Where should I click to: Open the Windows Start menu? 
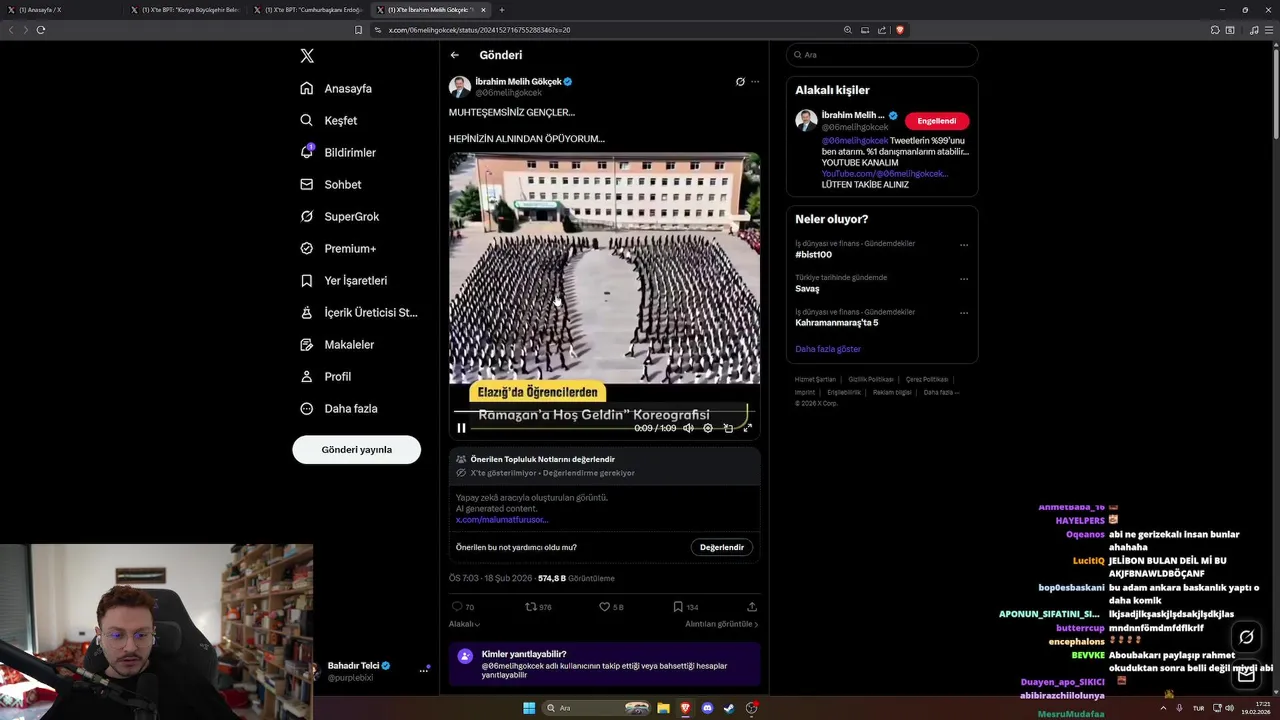[x=529, y=708]
